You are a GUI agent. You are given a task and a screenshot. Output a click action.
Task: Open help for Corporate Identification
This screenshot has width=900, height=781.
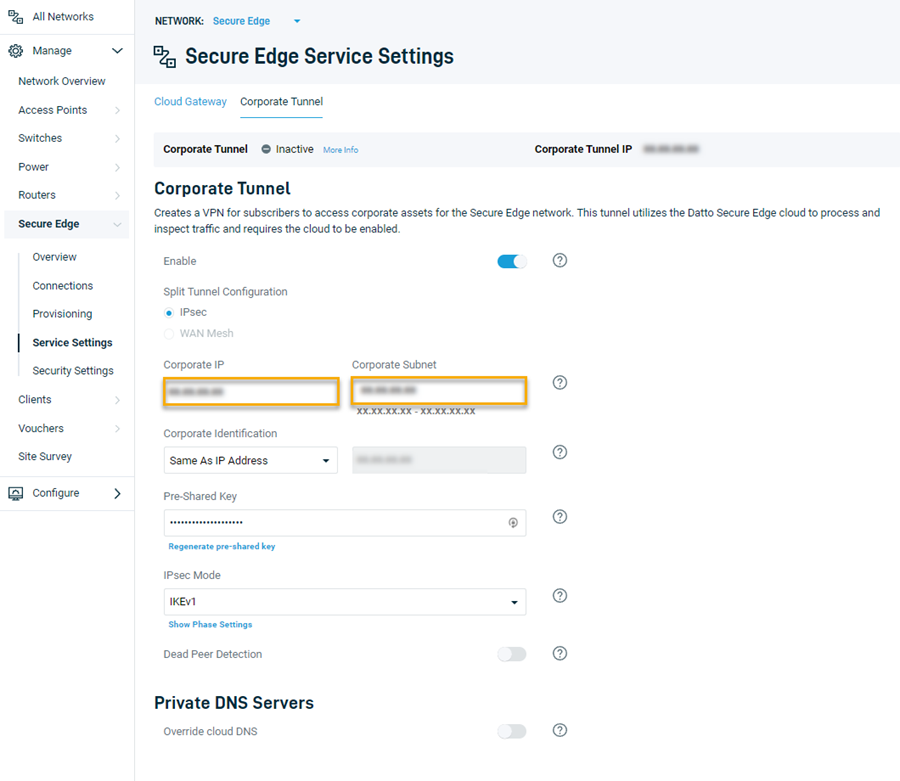560,452
